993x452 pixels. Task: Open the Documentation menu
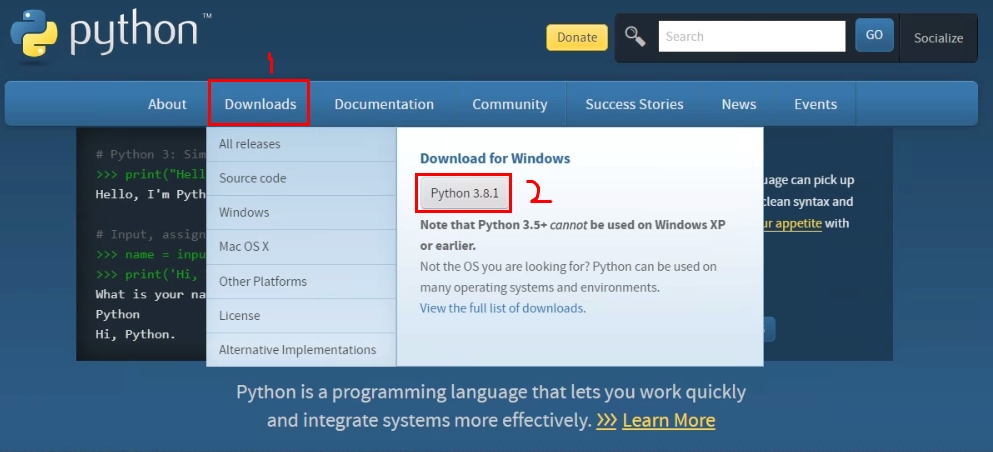[x=384, y=104]
